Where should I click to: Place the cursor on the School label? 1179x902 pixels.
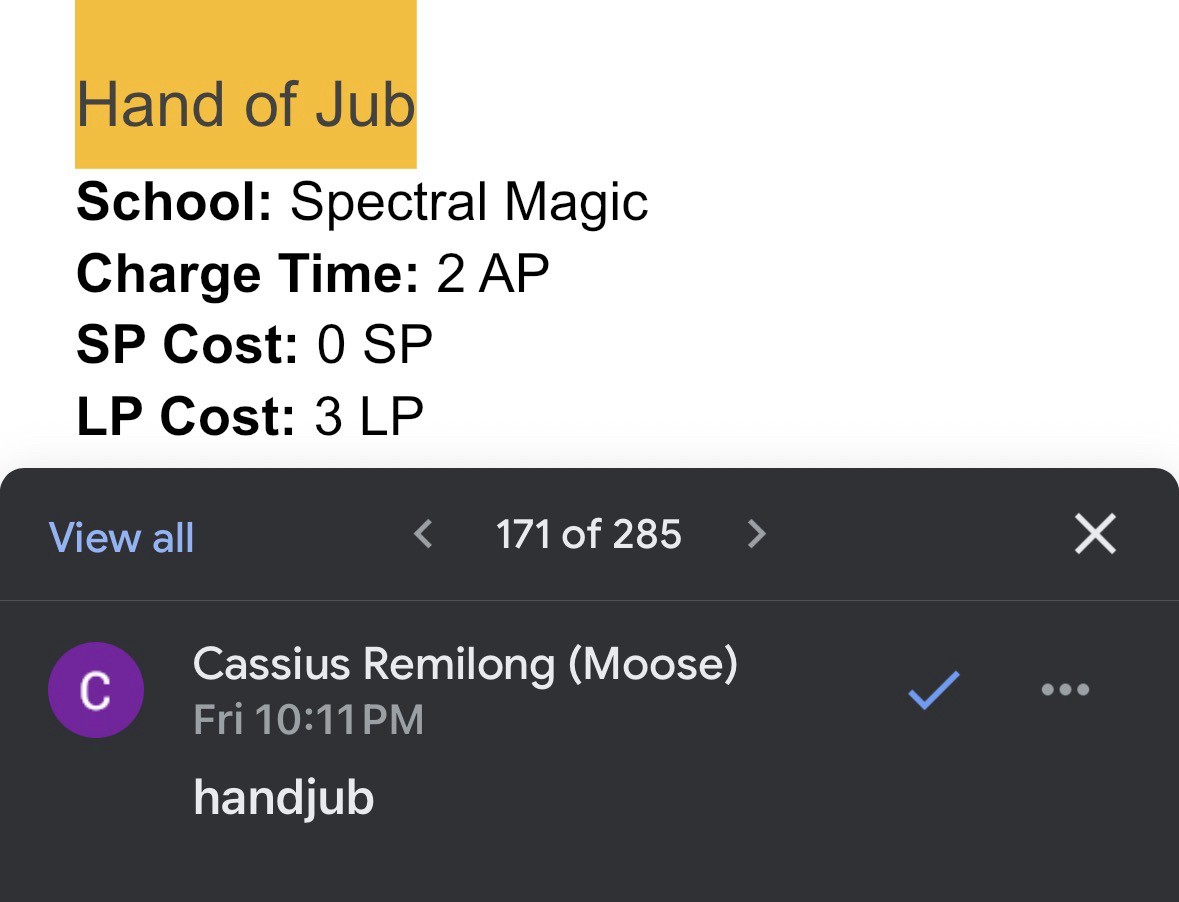point(174,202)
